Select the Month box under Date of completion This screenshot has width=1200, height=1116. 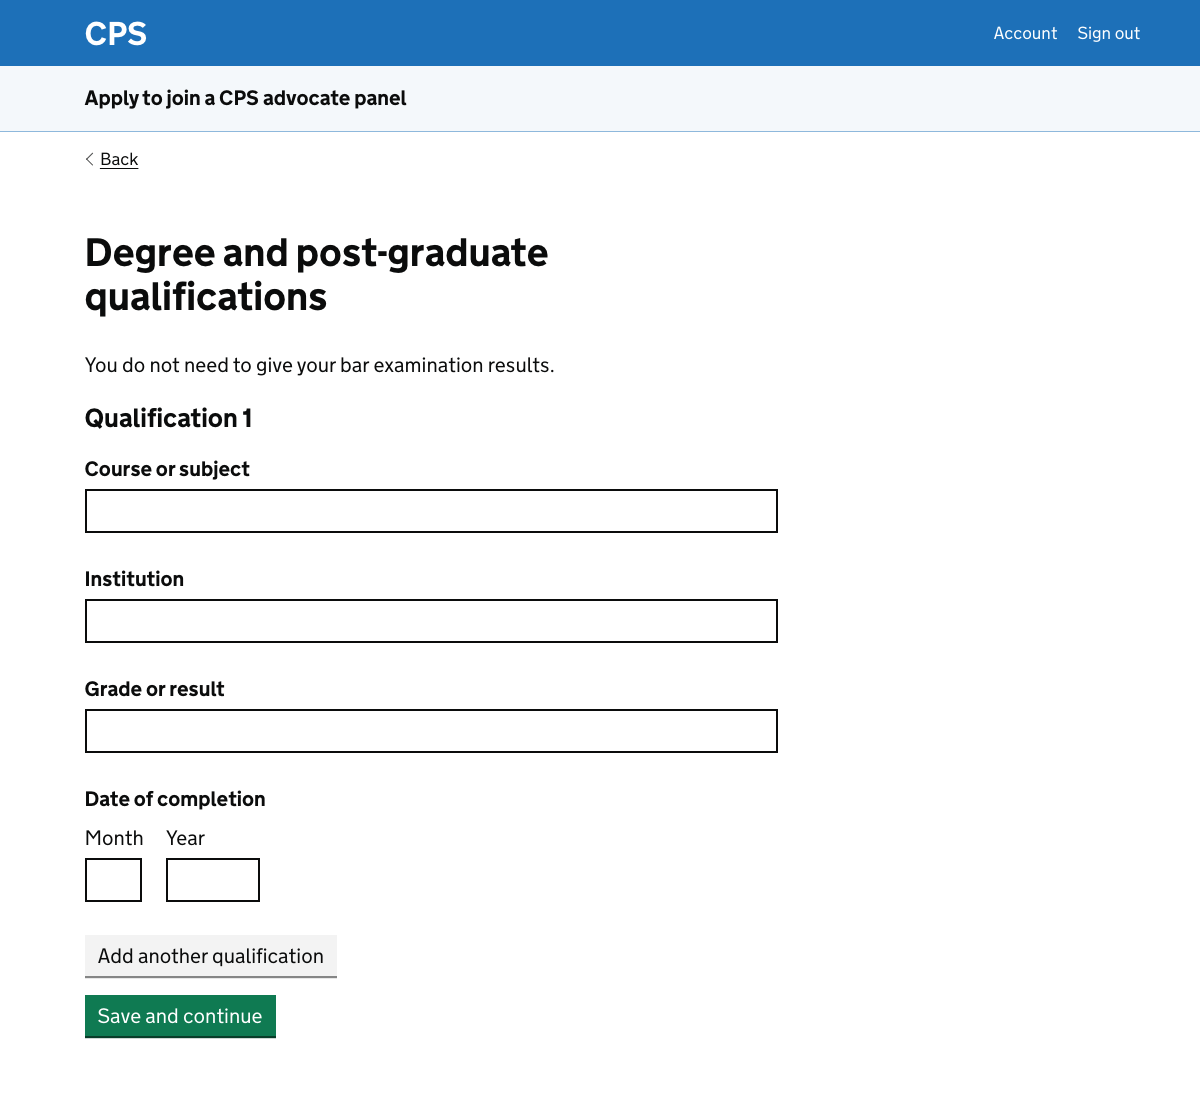click(x=113, y=880)
